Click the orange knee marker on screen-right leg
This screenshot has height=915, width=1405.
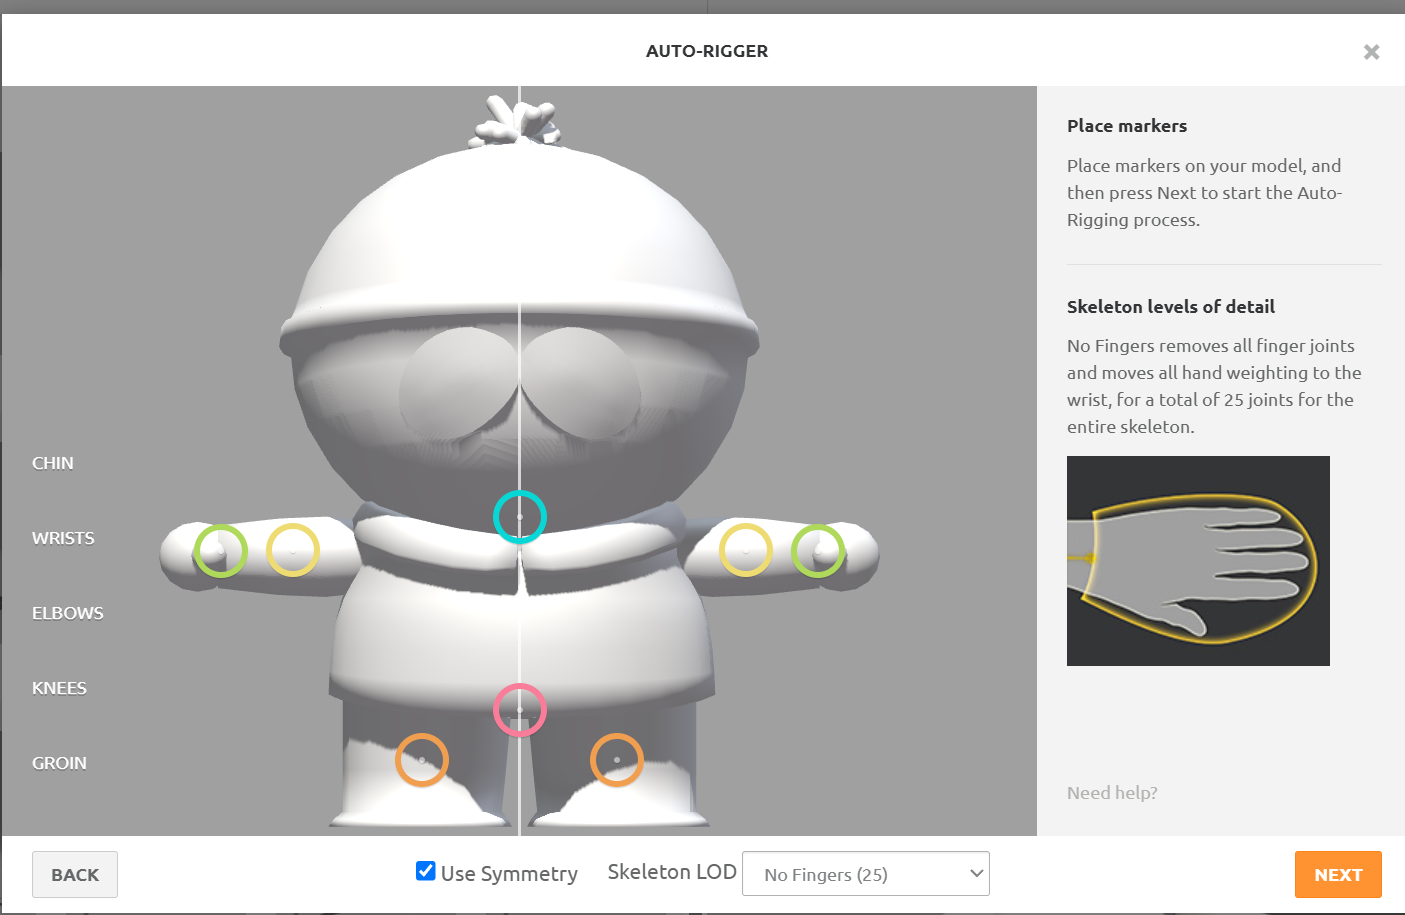coord(616,760)
